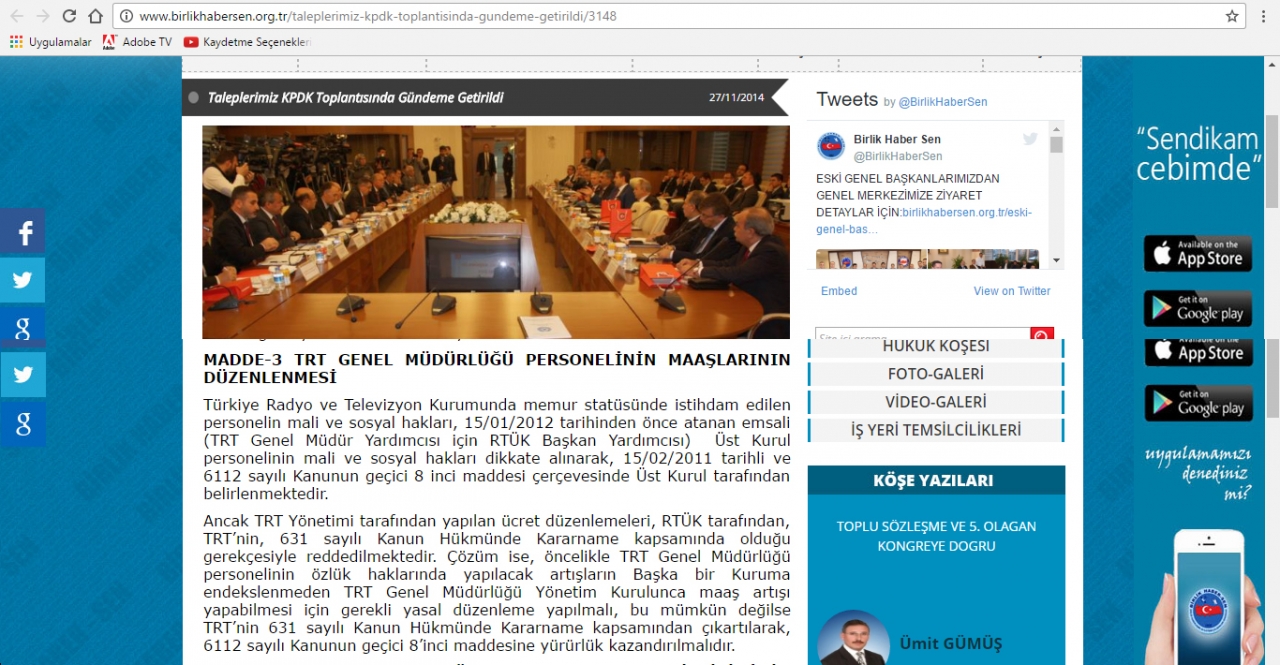The width and height of the screenshot is (1280, 665).
Task: Open the FOTO-GALERİ menu item
Action: coord(936,374)
